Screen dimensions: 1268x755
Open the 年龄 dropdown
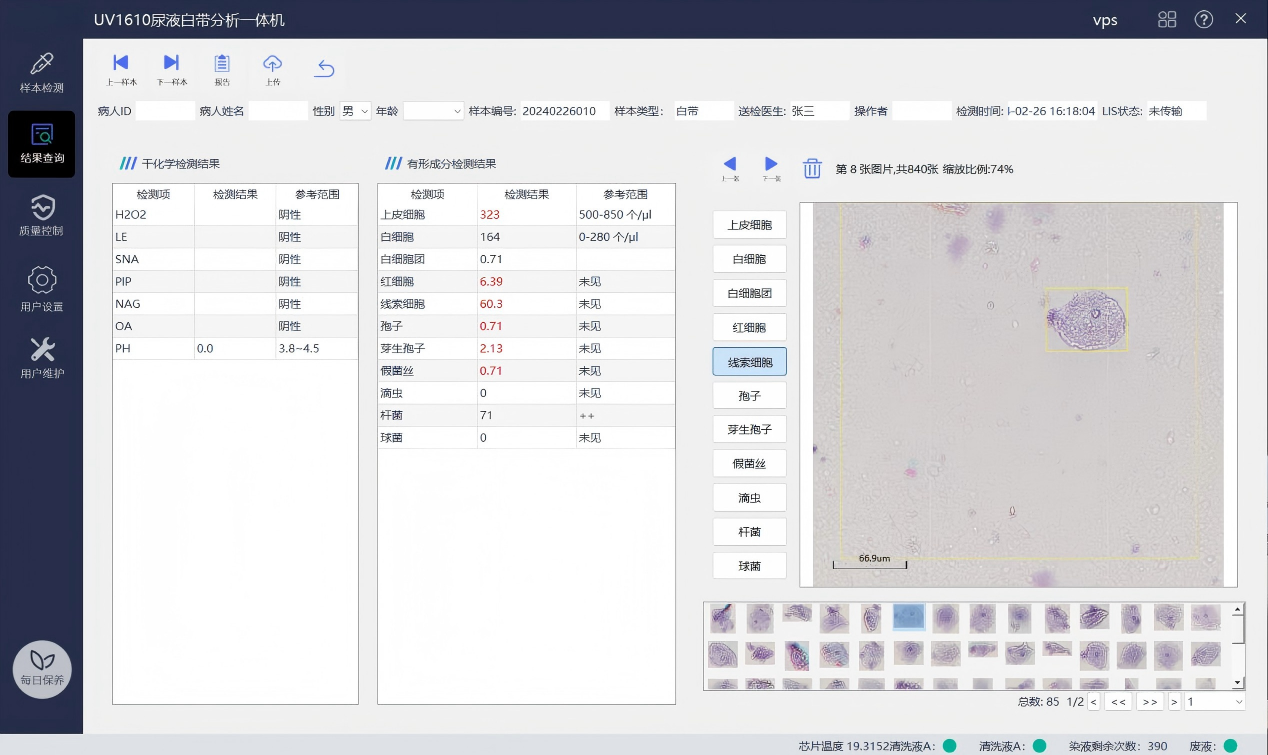434,111
